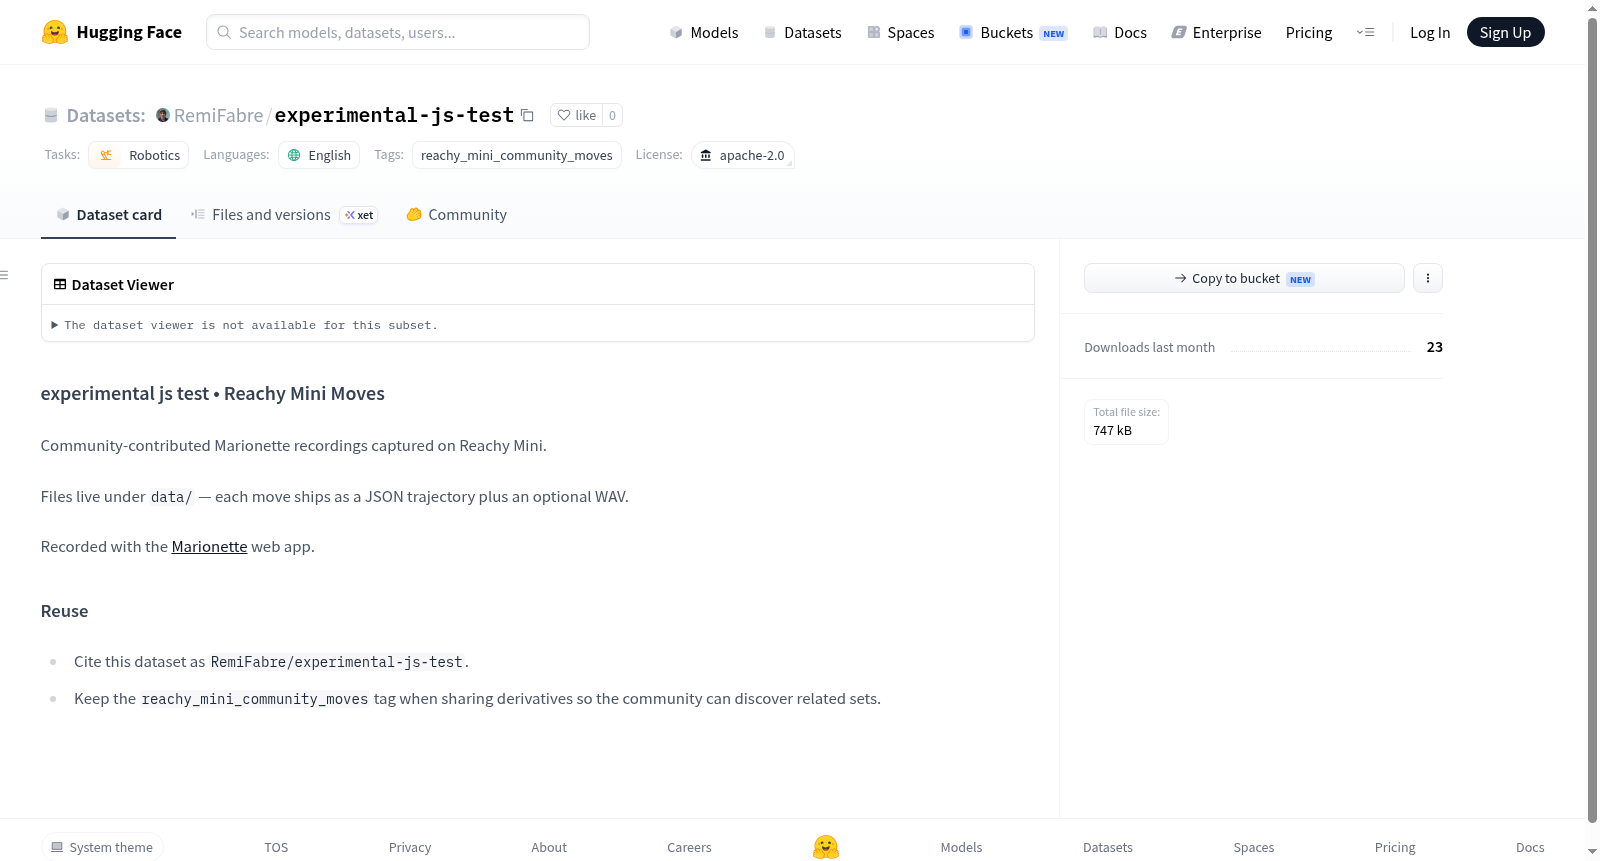Click the Reuse section heading
1600x861 pixels.
(x=64, y=611)
